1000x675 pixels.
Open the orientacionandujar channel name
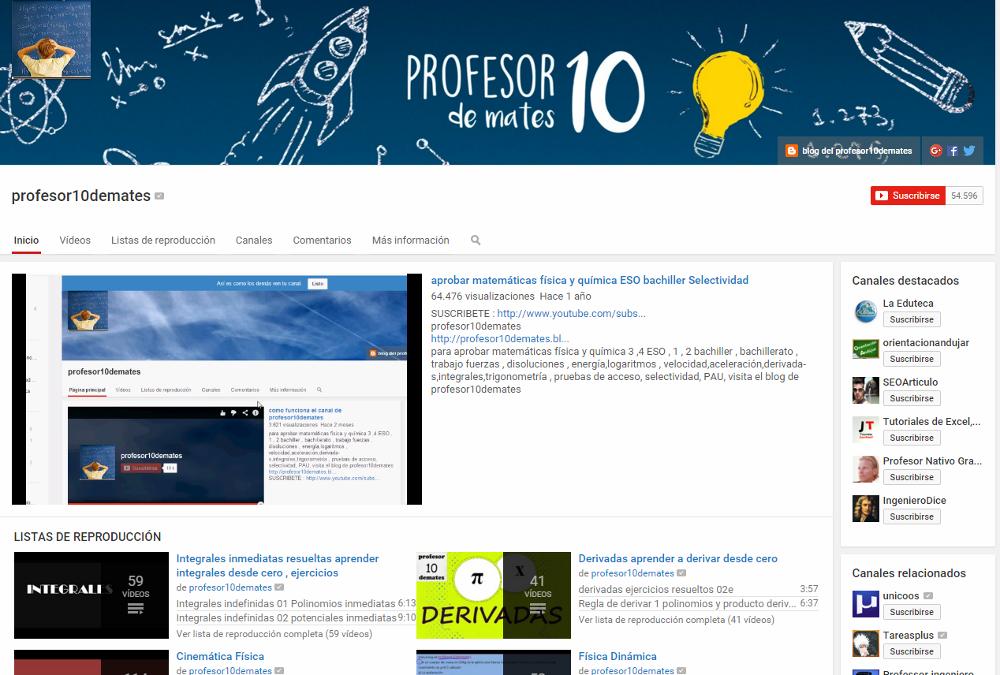point(926,343)
